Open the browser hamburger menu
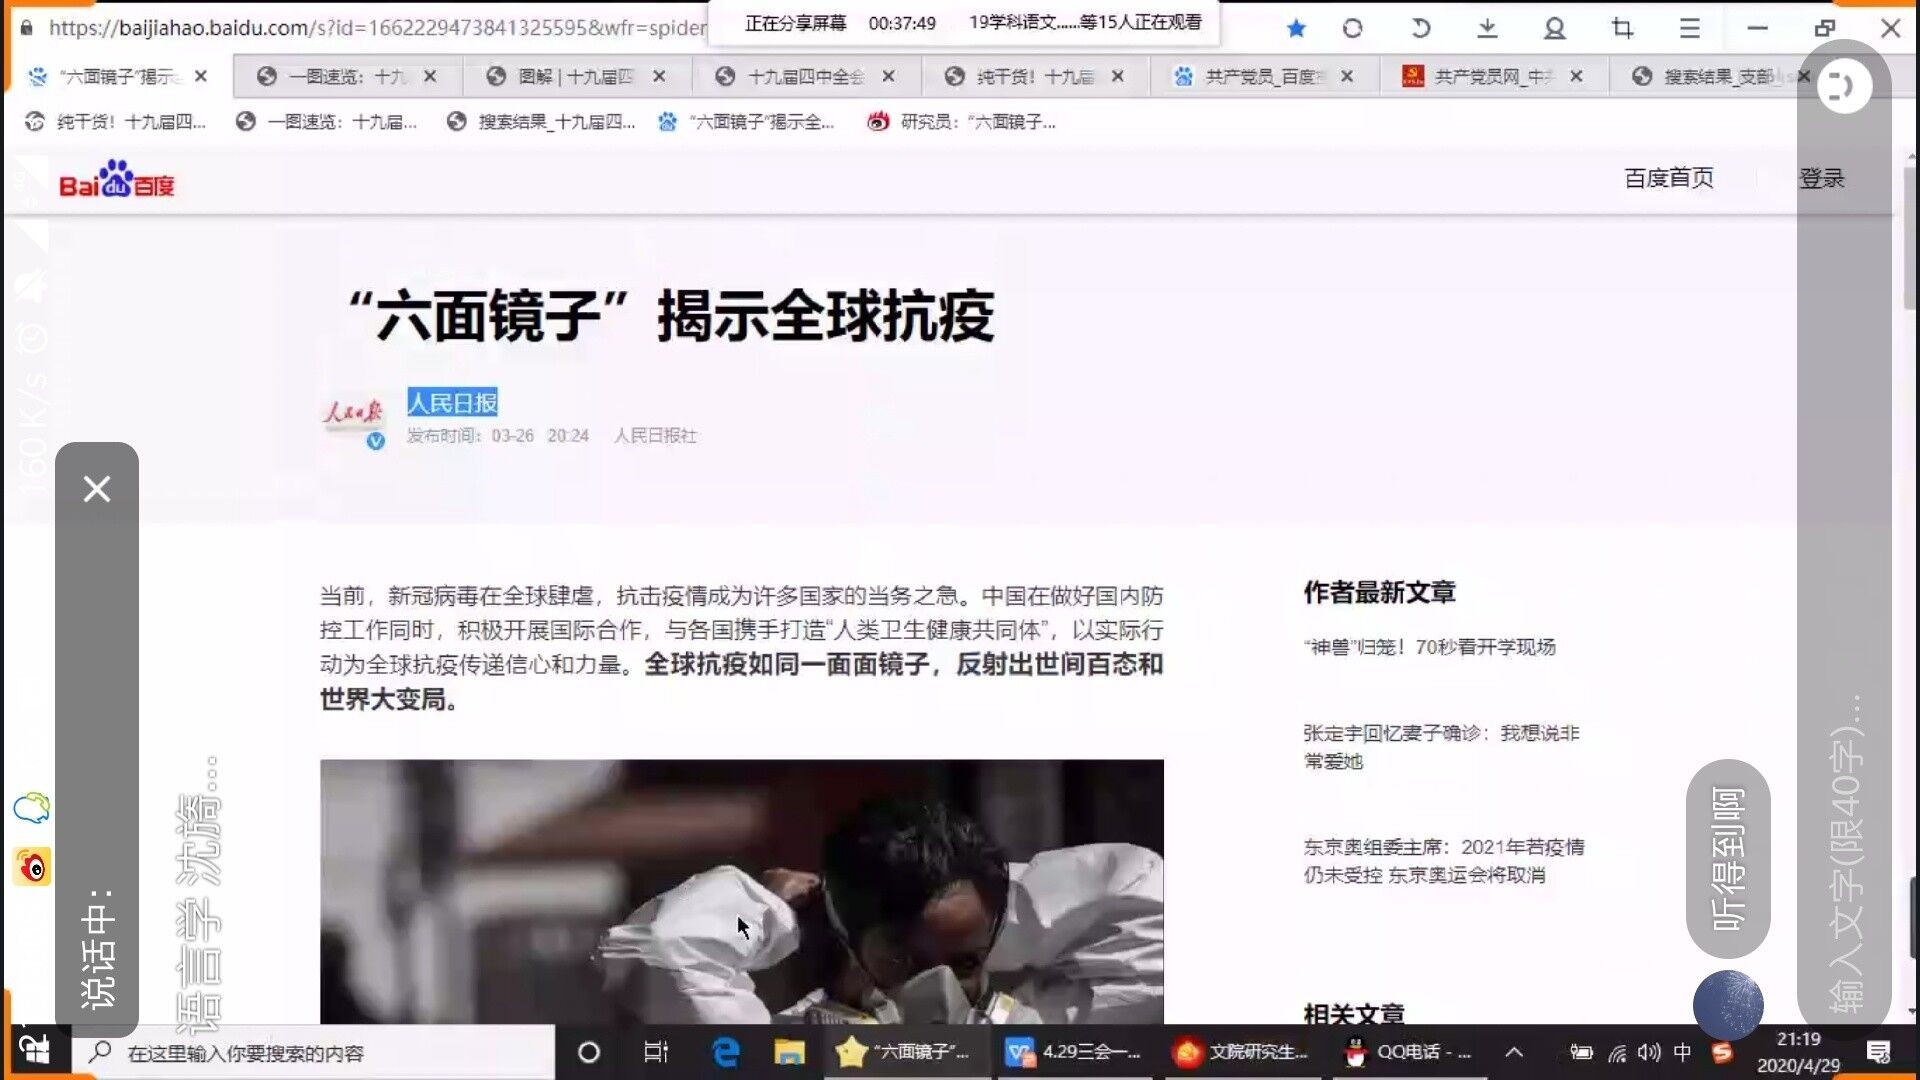This screenshot has height=1080, width=1920. coord(1689,29)
